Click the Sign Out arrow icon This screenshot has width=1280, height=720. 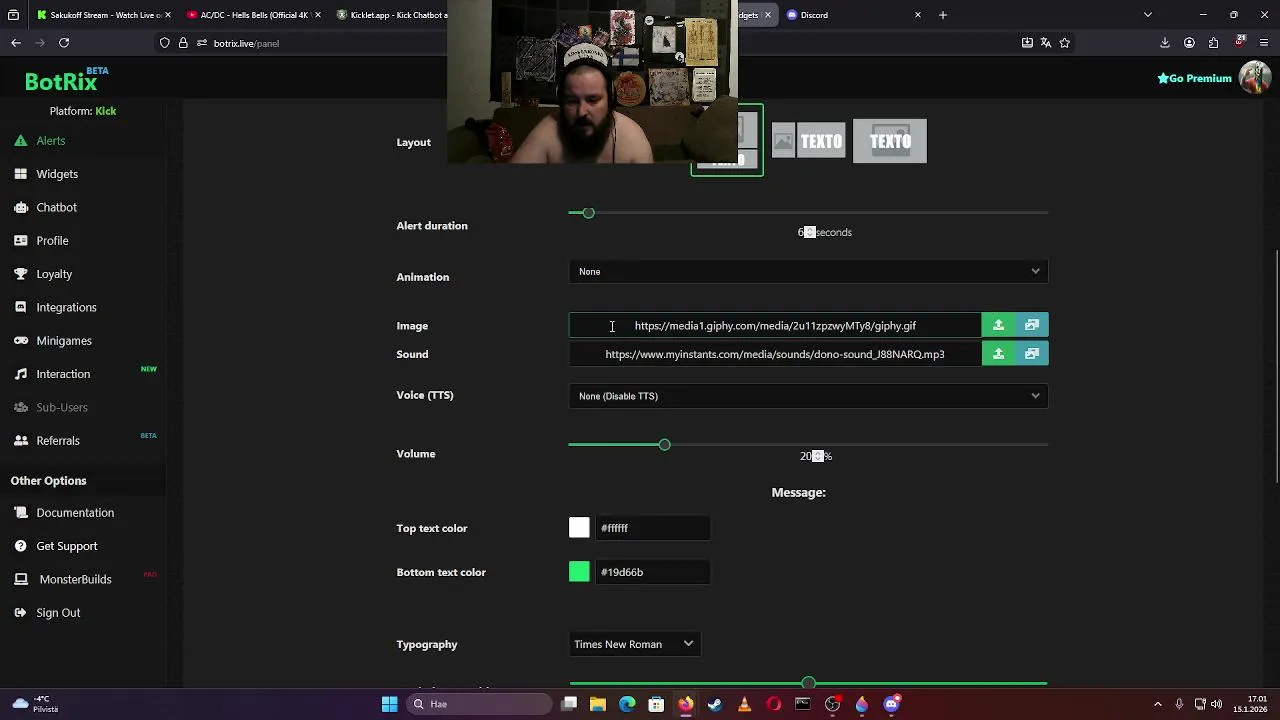(20, 613)
